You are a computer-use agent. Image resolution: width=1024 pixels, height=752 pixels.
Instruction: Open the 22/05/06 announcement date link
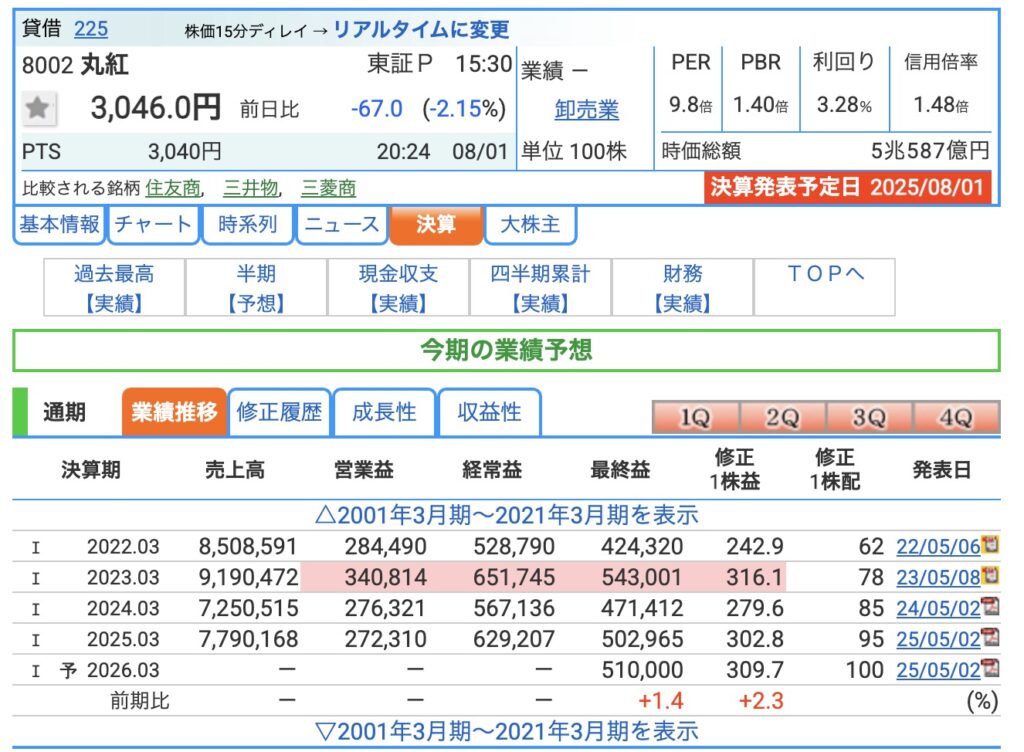pyautogui.click(x=938, y=546)
